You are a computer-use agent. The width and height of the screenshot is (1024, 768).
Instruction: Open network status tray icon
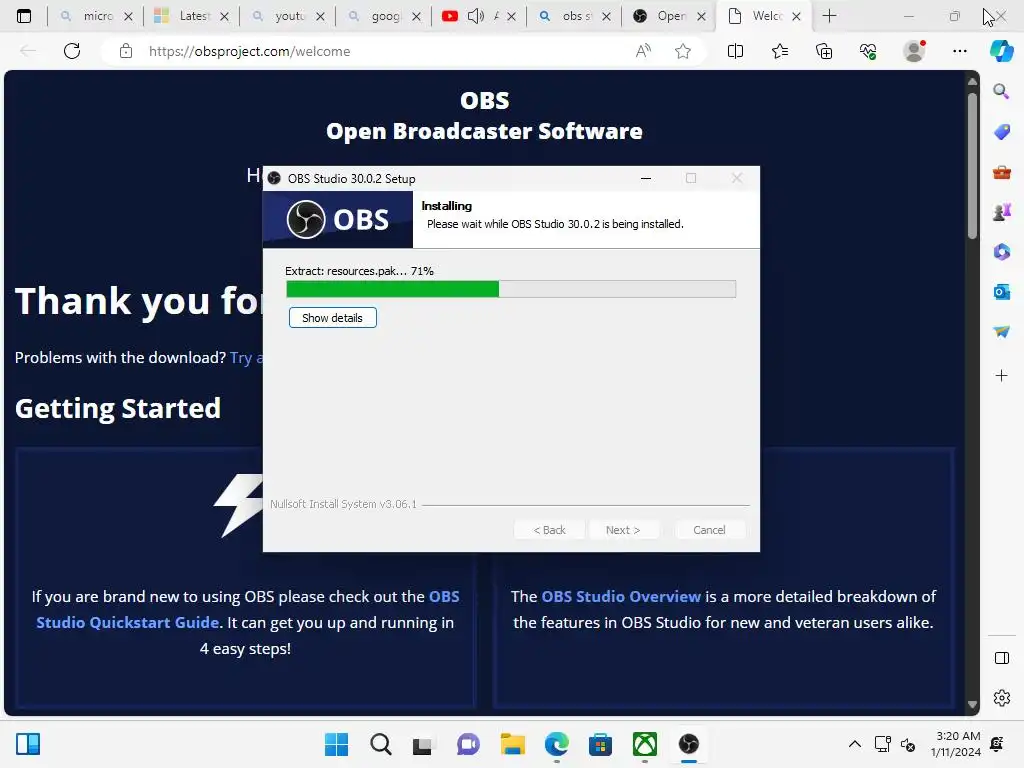click(x=882, y=744)
